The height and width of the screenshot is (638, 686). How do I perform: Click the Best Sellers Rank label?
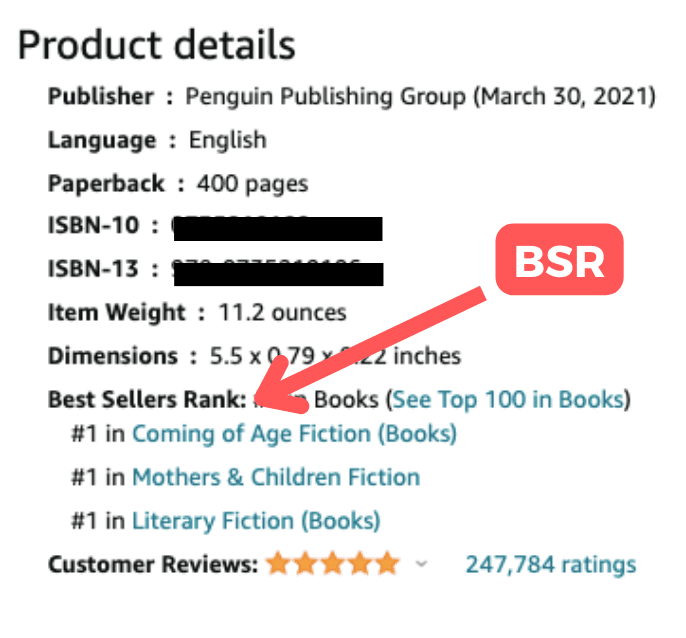[147, 400]
